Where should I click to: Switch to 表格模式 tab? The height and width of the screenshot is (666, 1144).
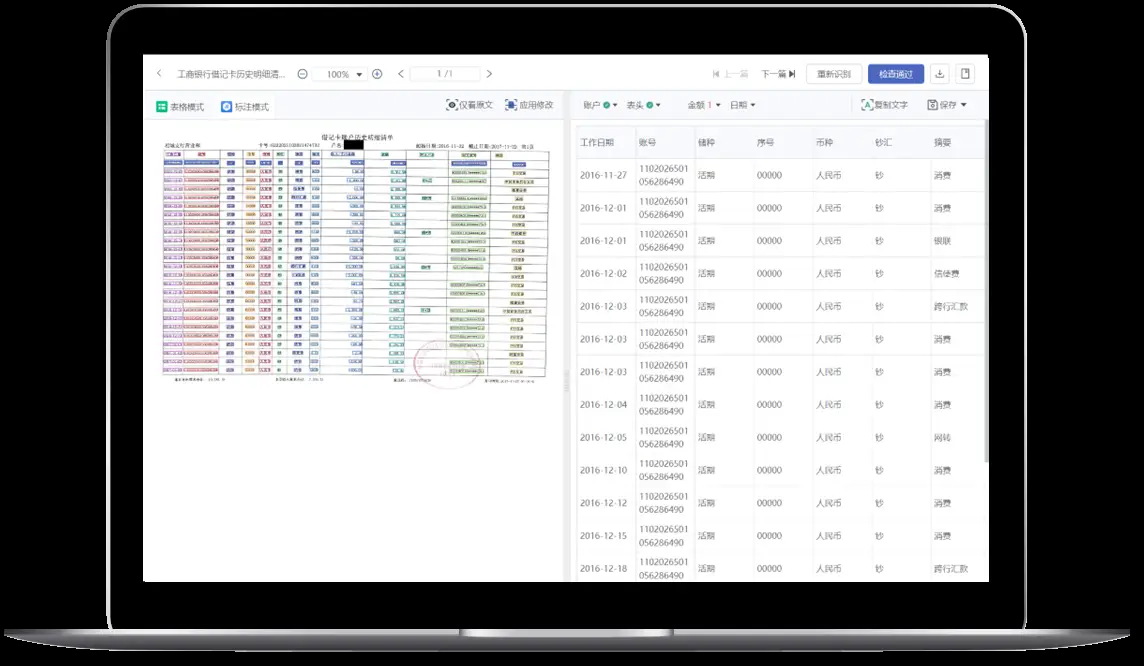click(x=180, y=107)
